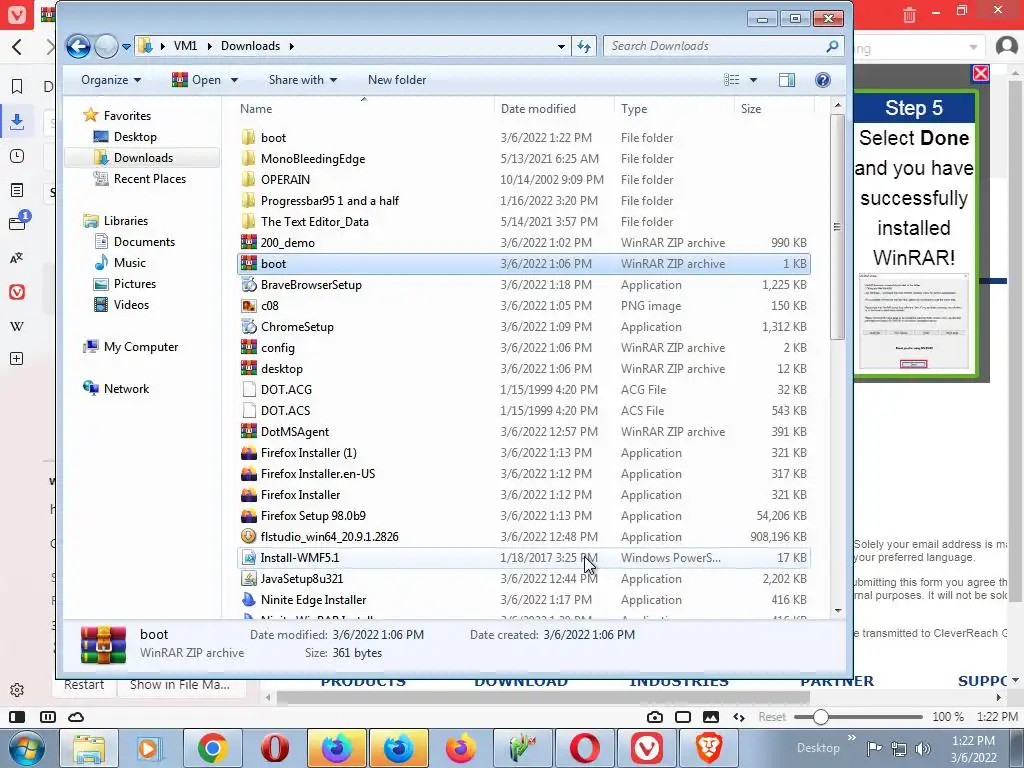The image size is (1024, 768).
Task: Click the Explorer forward arrow button
Action: point(106,46)
